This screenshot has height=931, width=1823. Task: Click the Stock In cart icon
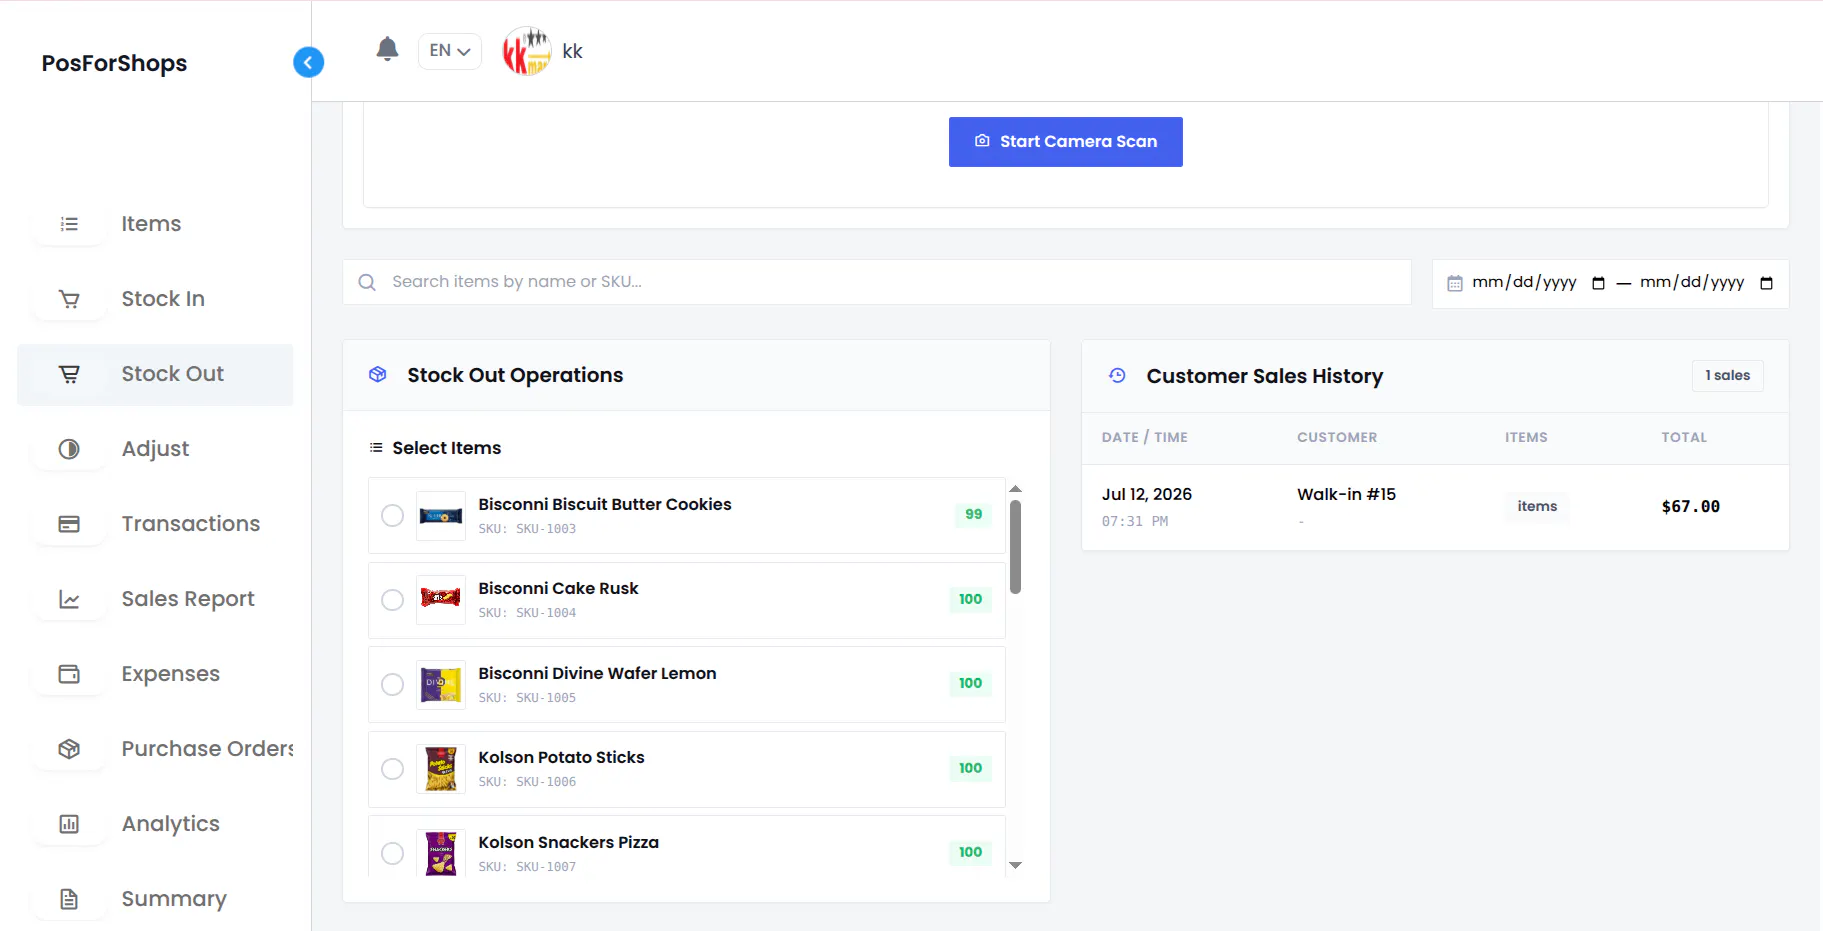pos(69,299)
